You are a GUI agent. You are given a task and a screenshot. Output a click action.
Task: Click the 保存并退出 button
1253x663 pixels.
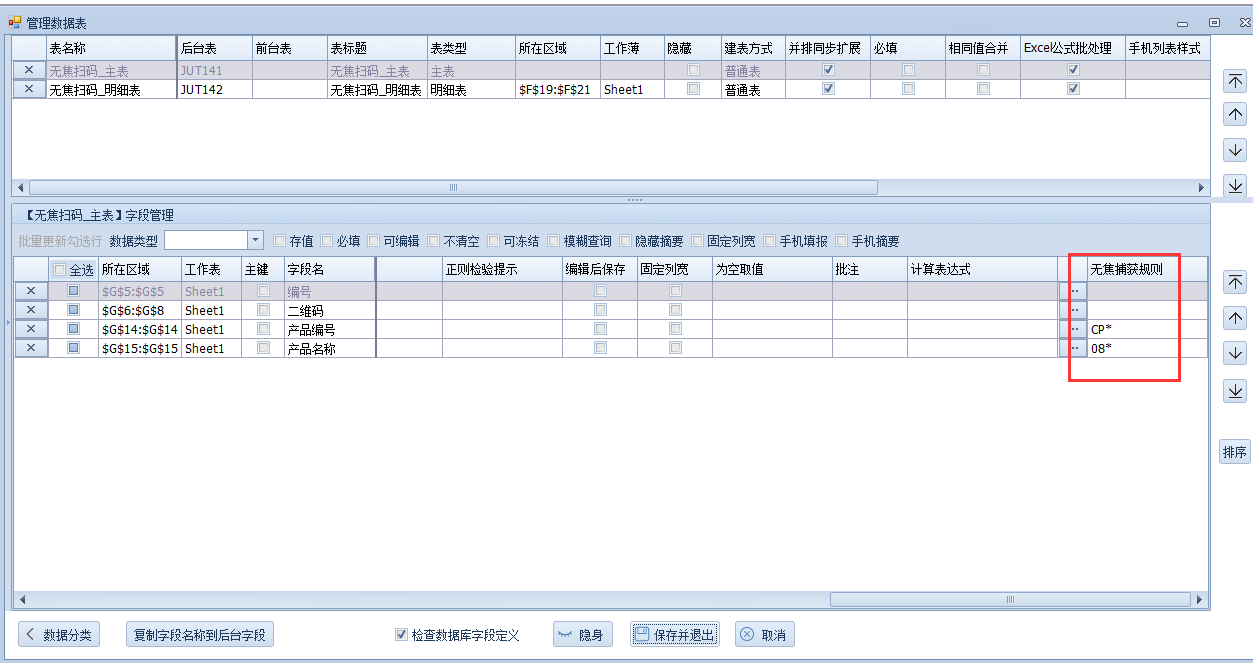[x=674, y=635]
